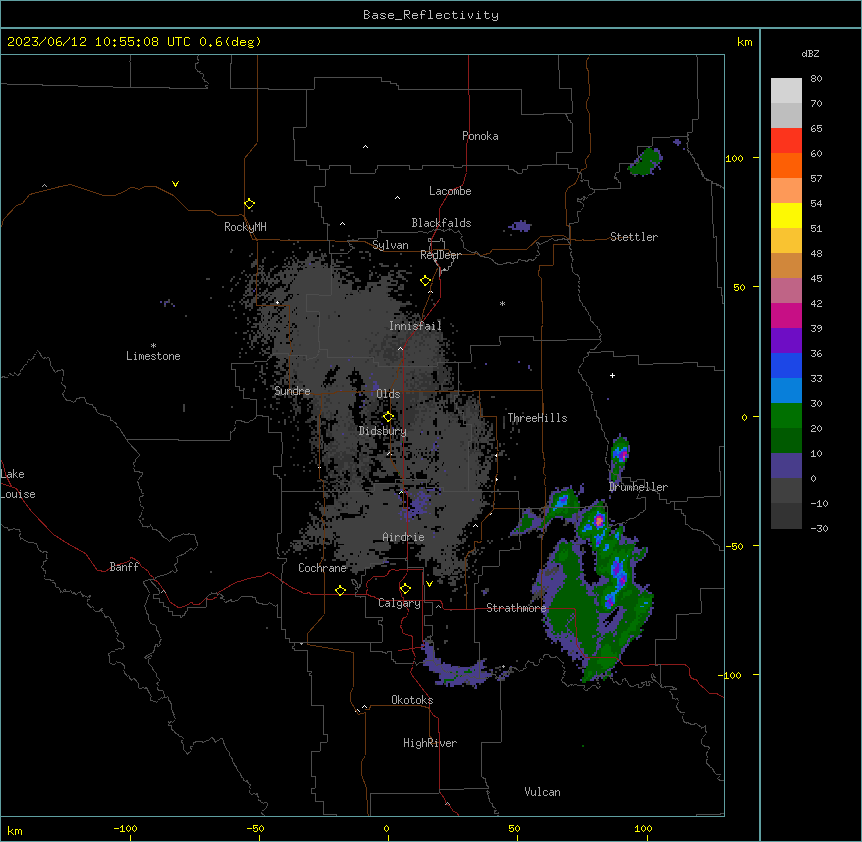Select the yellow diamond marker beneath Cochrane
Image resolution: width=862 pixels, height=842 pixels.
tap(340, 590)
